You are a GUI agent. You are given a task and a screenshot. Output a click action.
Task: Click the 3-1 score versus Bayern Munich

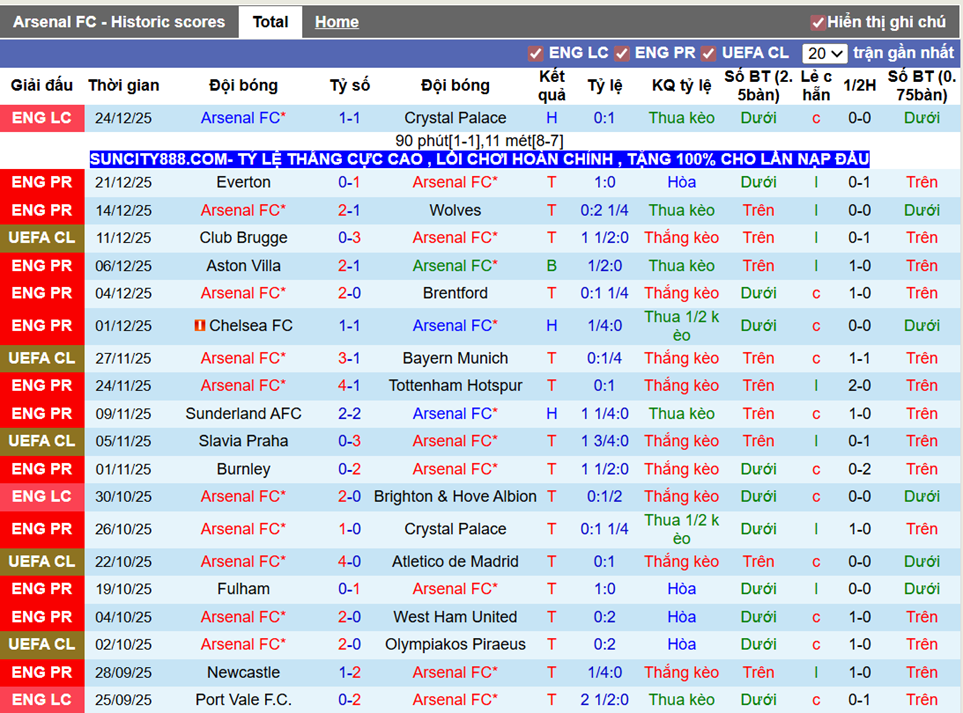tap(349, 358)
